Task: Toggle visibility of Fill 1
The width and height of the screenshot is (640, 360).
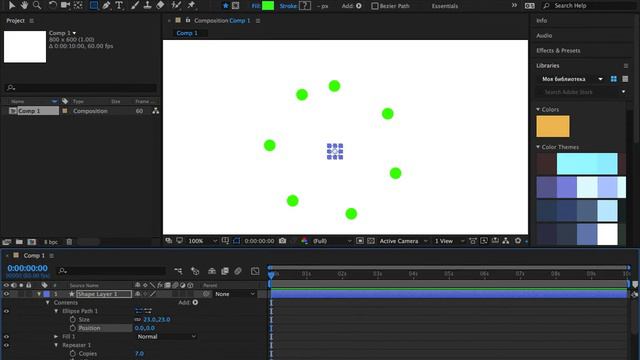Action: click(6, 337)
